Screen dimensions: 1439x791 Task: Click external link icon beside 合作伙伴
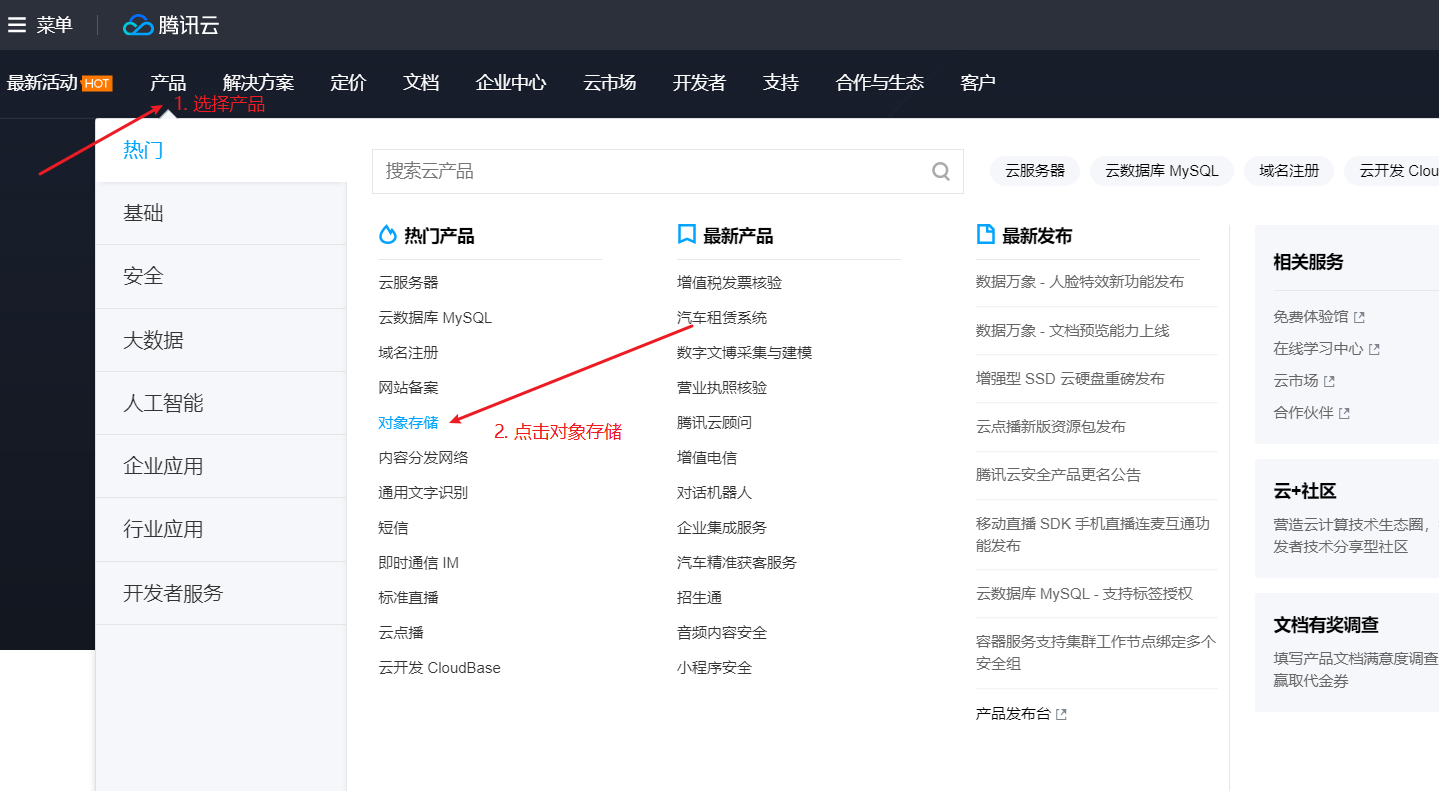(x=1344, y=413)
